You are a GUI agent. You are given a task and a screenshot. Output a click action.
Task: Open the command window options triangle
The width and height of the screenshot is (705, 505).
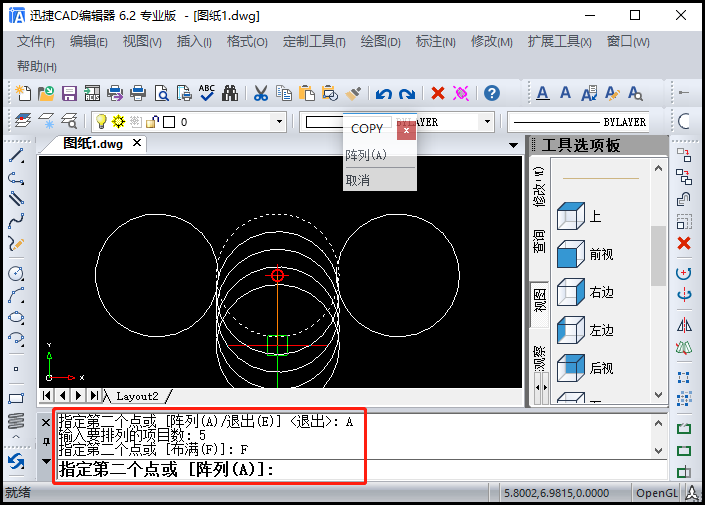pos(46,461)
